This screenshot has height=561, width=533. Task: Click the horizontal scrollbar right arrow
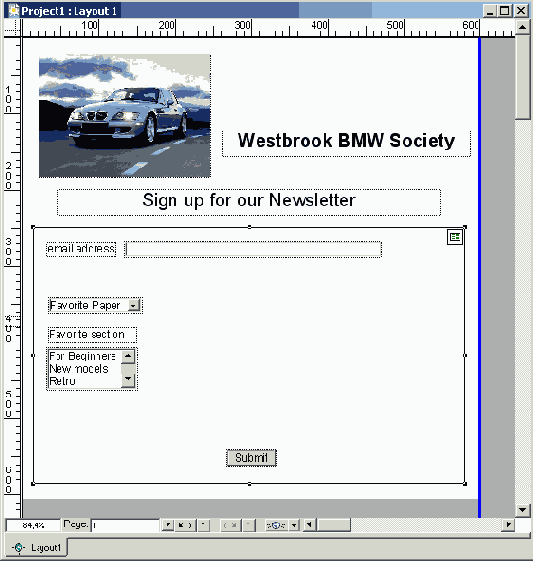(x=508, y=525)
